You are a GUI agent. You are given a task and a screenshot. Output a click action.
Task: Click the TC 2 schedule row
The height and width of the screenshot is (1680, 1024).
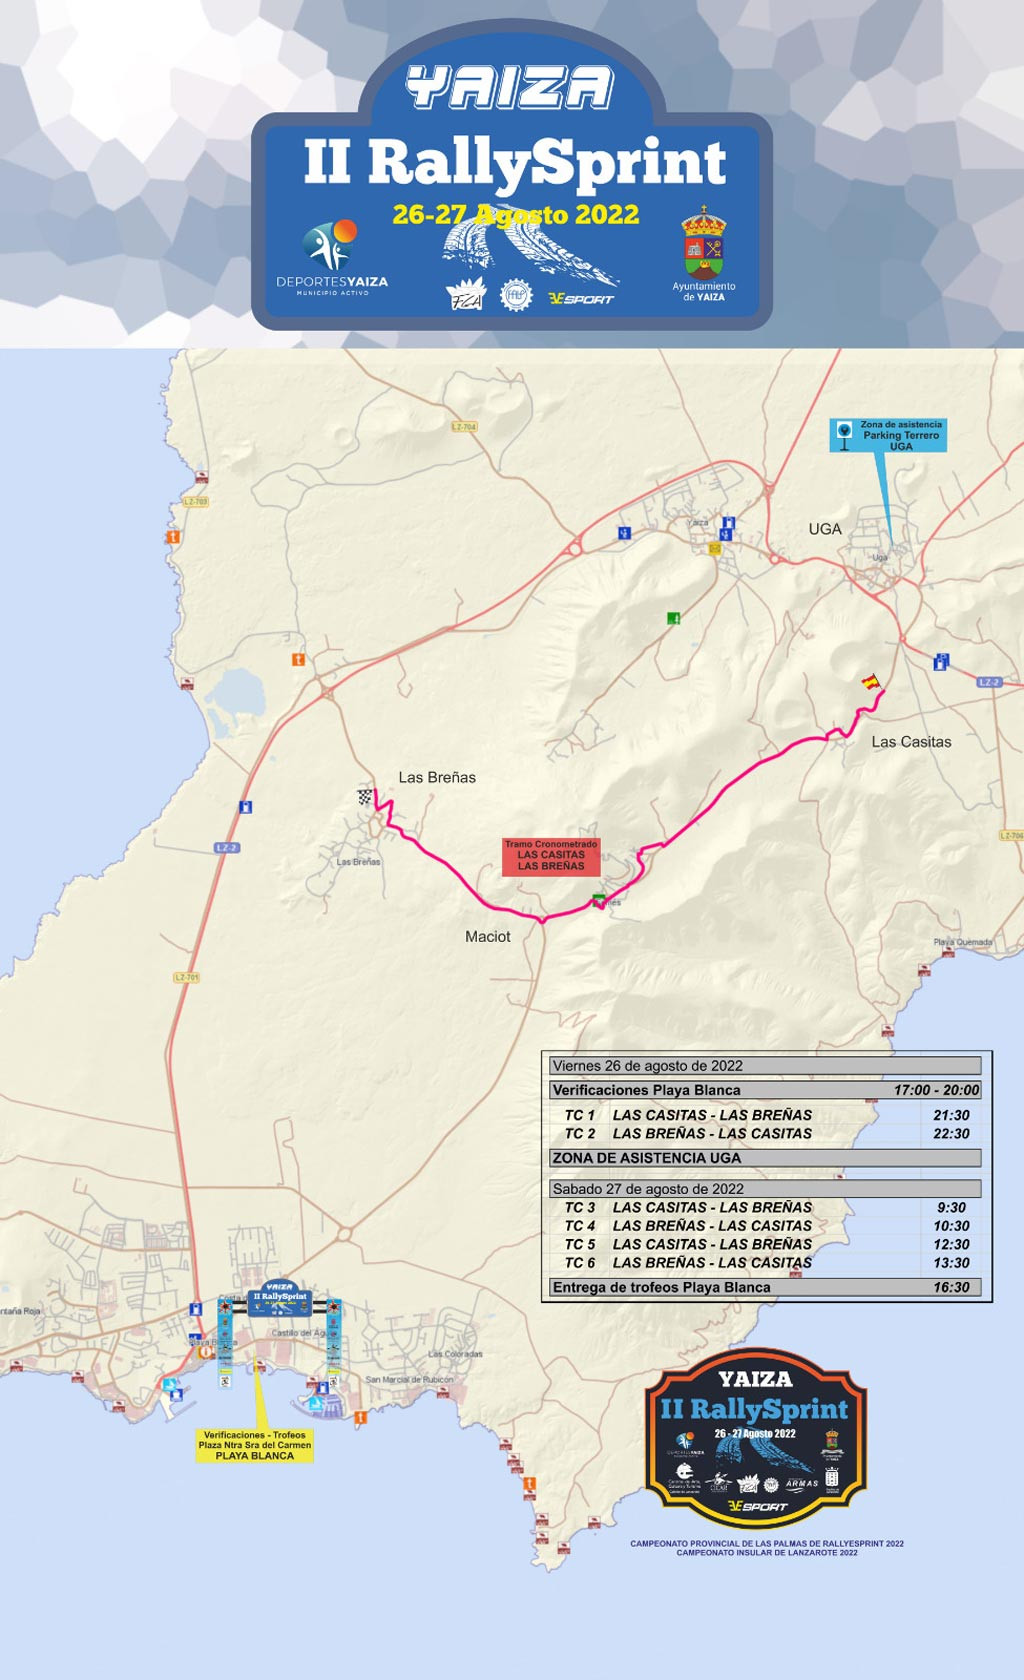[x=765, y=1134]
